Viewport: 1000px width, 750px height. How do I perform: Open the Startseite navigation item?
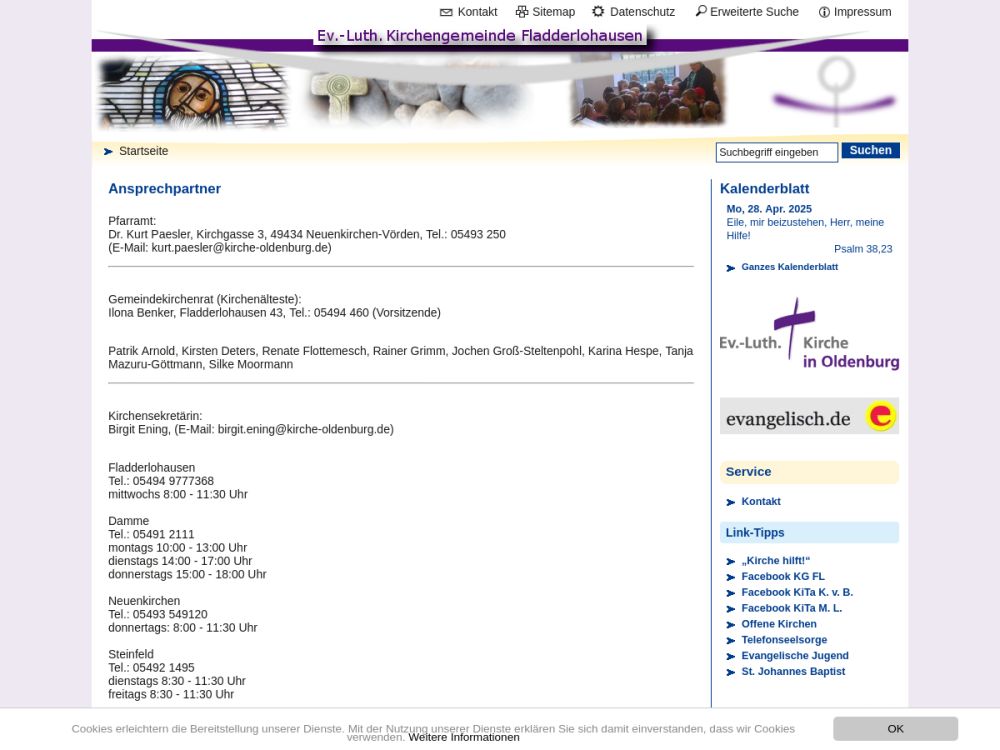point(143,151)
